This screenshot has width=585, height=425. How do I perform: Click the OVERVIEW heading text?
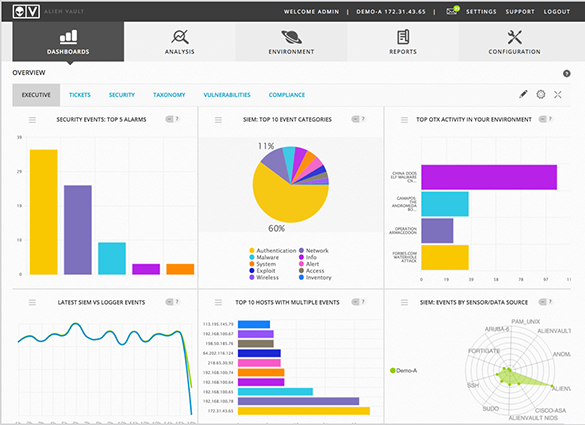(29, 73)
